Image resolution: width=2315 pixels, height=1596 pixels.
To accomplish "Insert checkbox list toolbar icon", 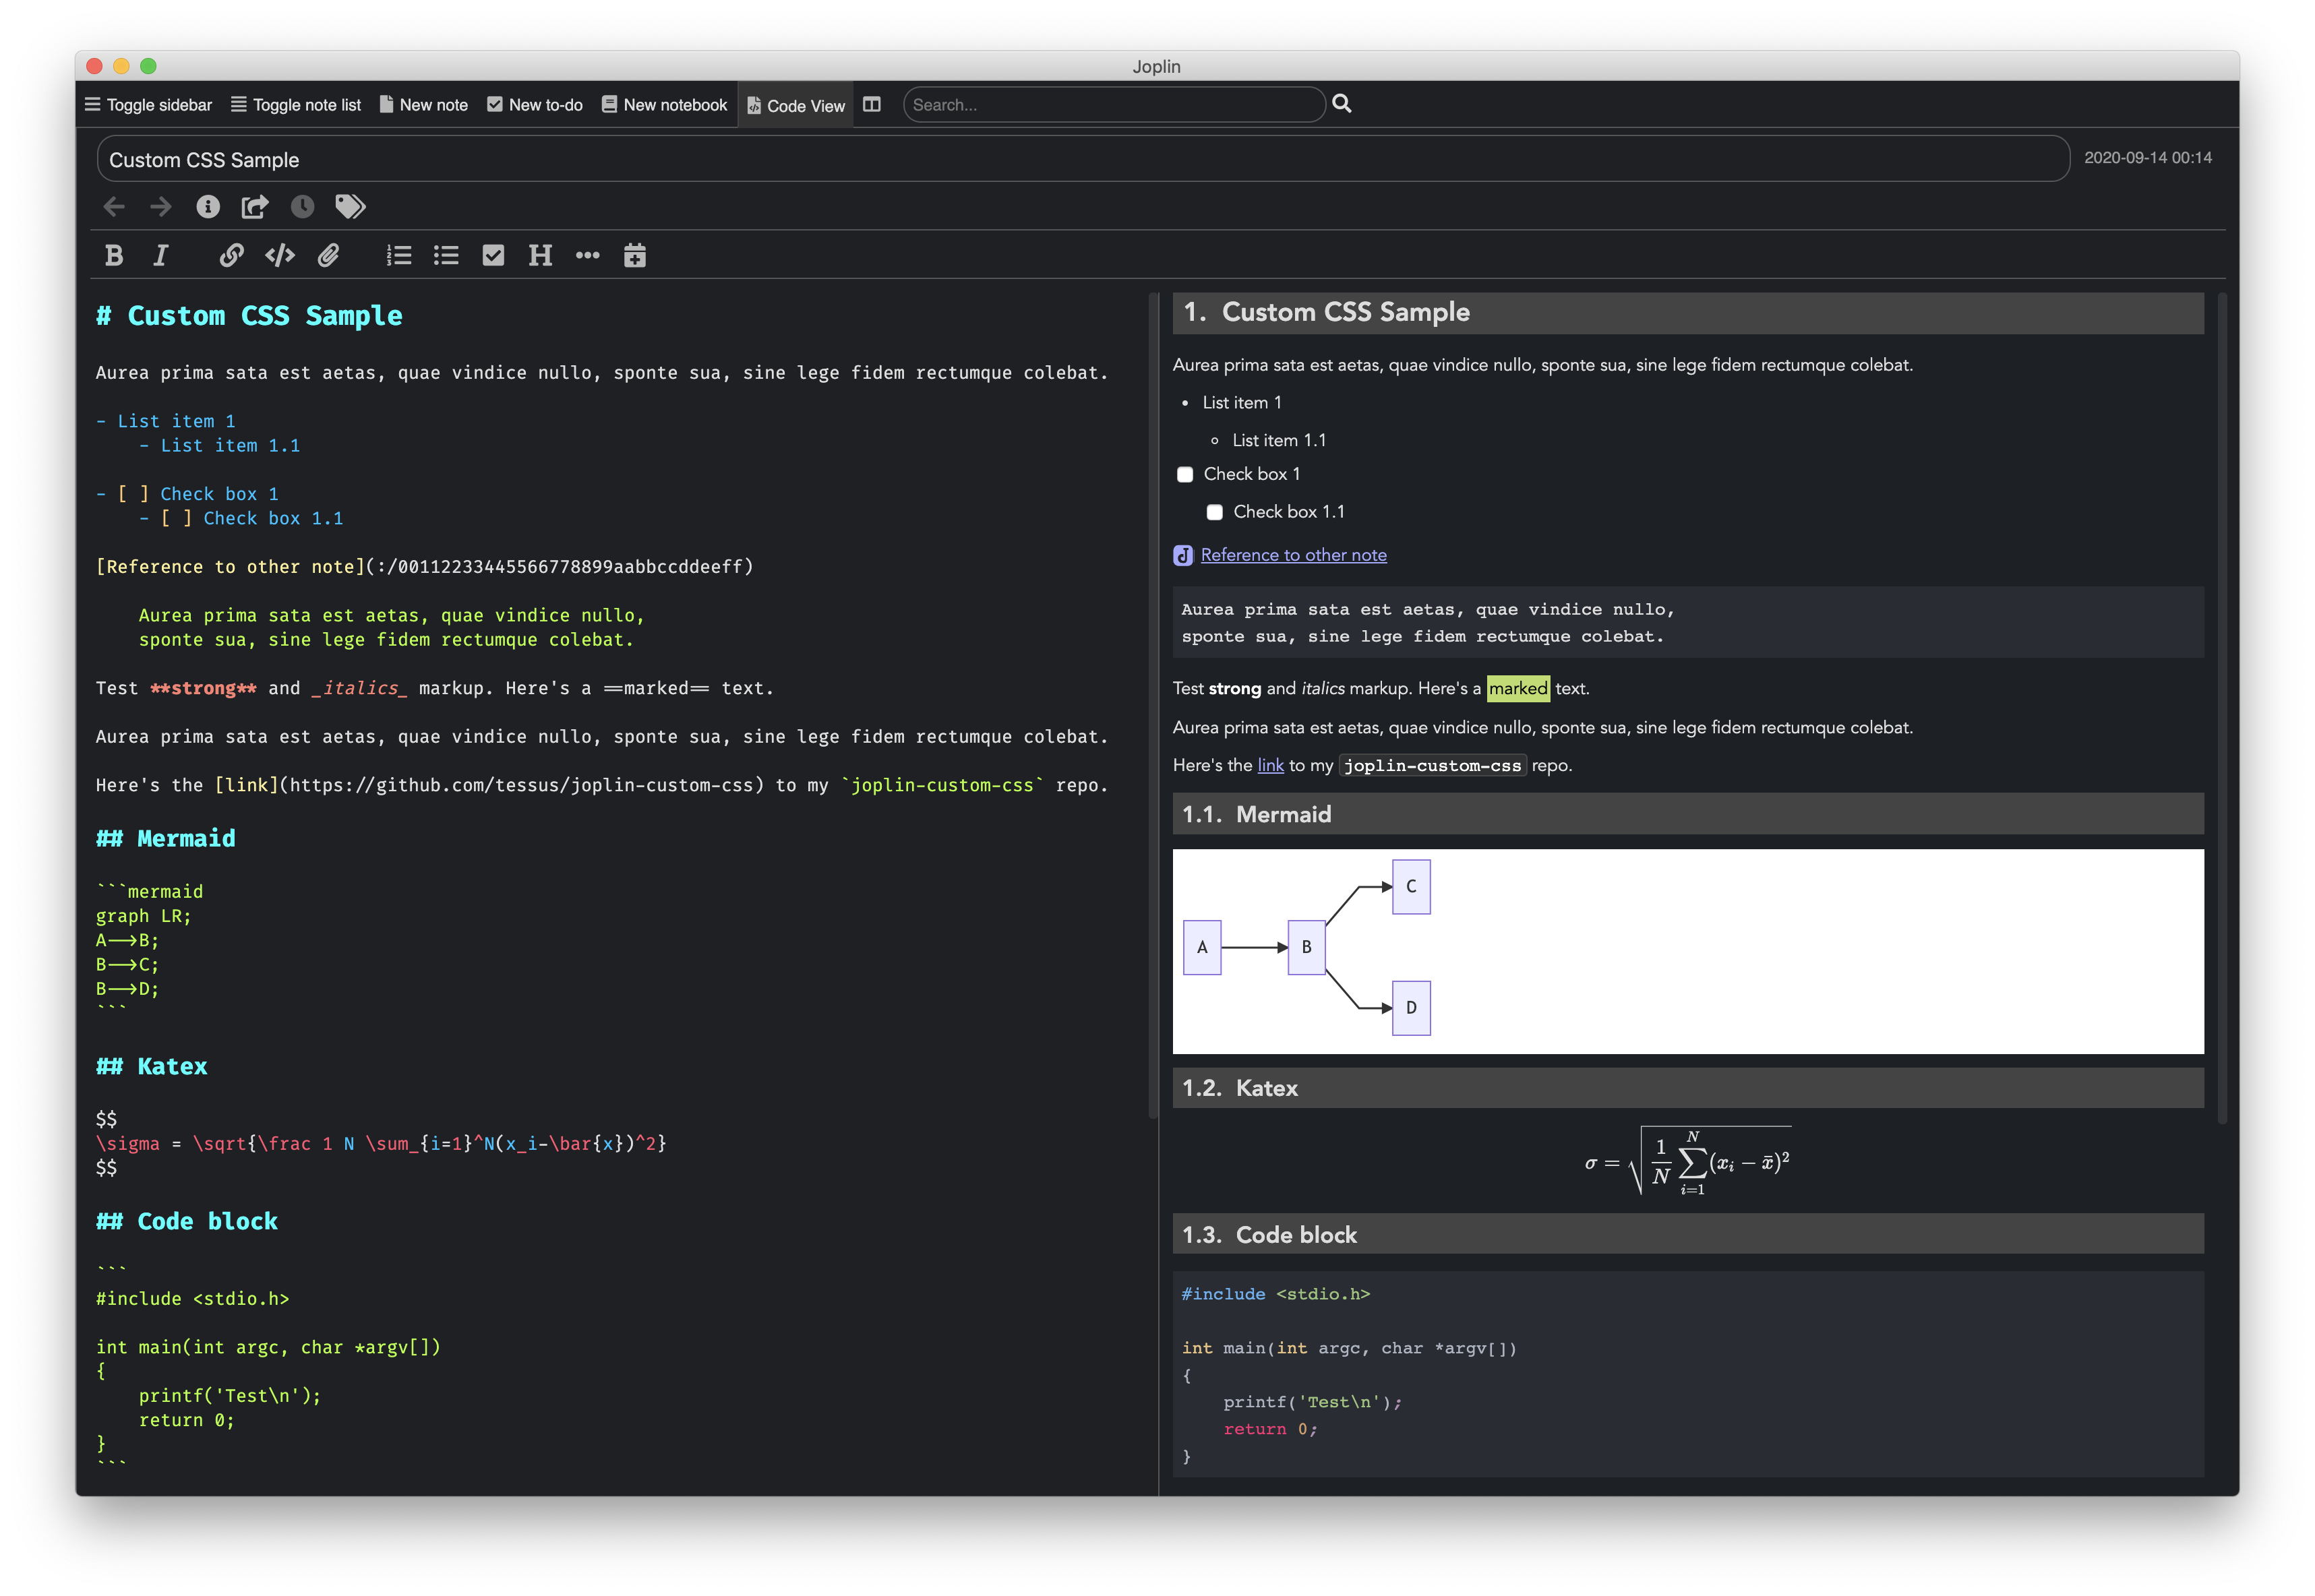I will [x=493, y=256].
